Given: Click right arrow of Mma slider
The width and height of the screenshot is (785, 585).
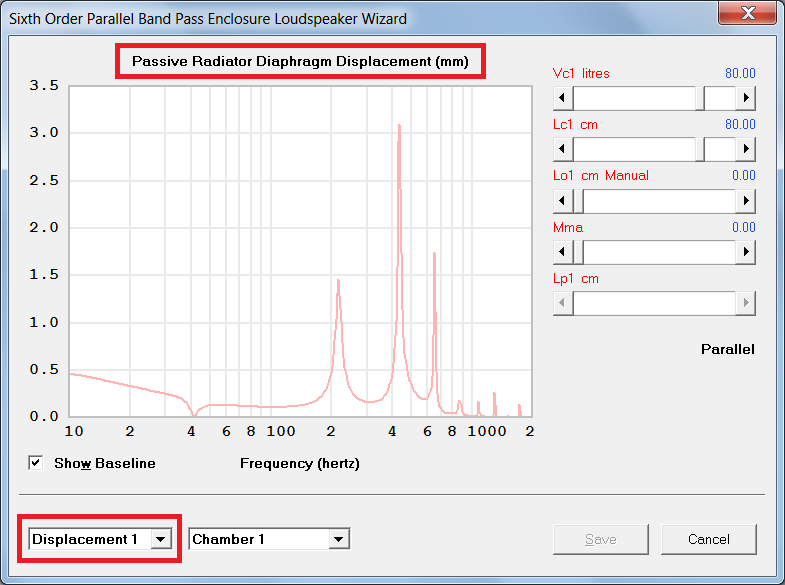Looking at the screenshot, I should coord(745,252).
